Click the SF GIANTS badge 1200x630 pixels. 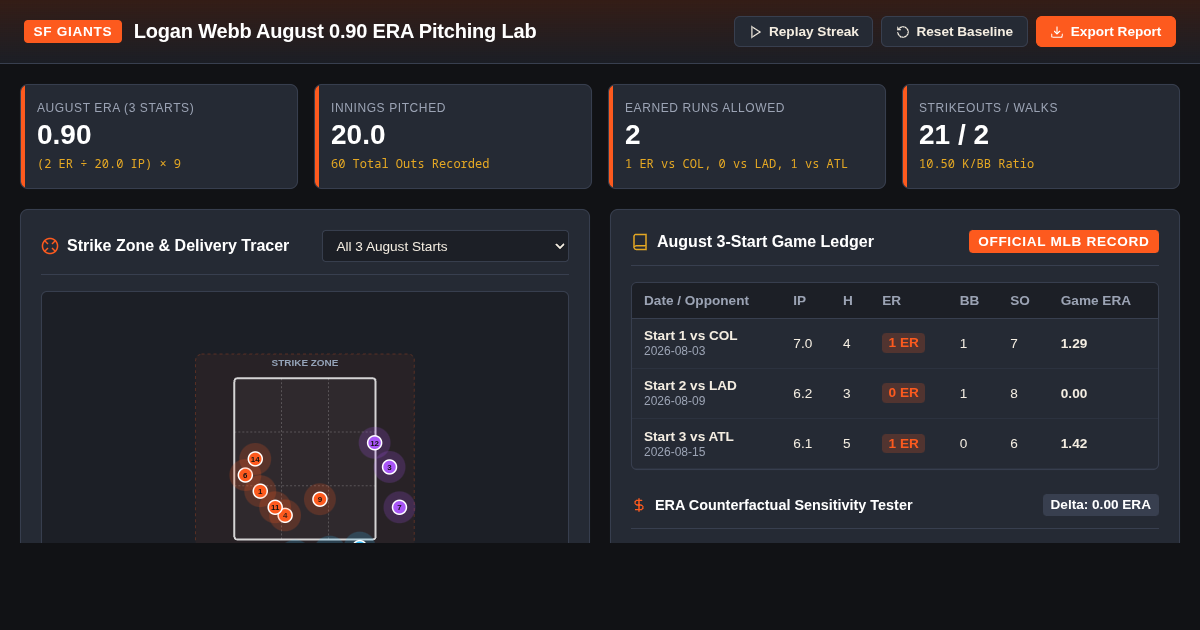(73, 32)
